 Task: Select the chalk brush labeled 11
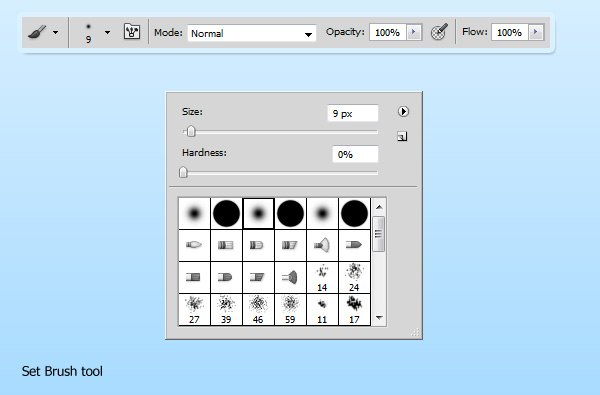coord(322,309)
